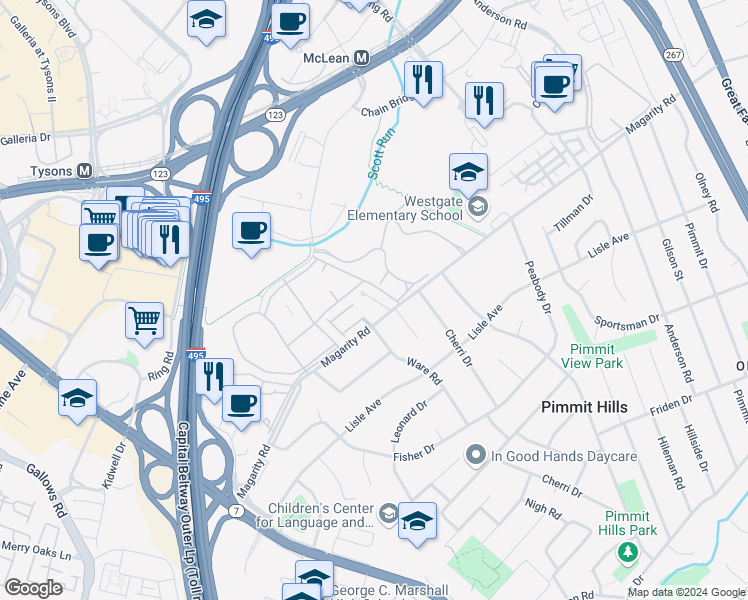Image resolution: width=748 pixels, height=600 pixels.
Task: Select the route 267 highway shield
Action: coord(673,55)
